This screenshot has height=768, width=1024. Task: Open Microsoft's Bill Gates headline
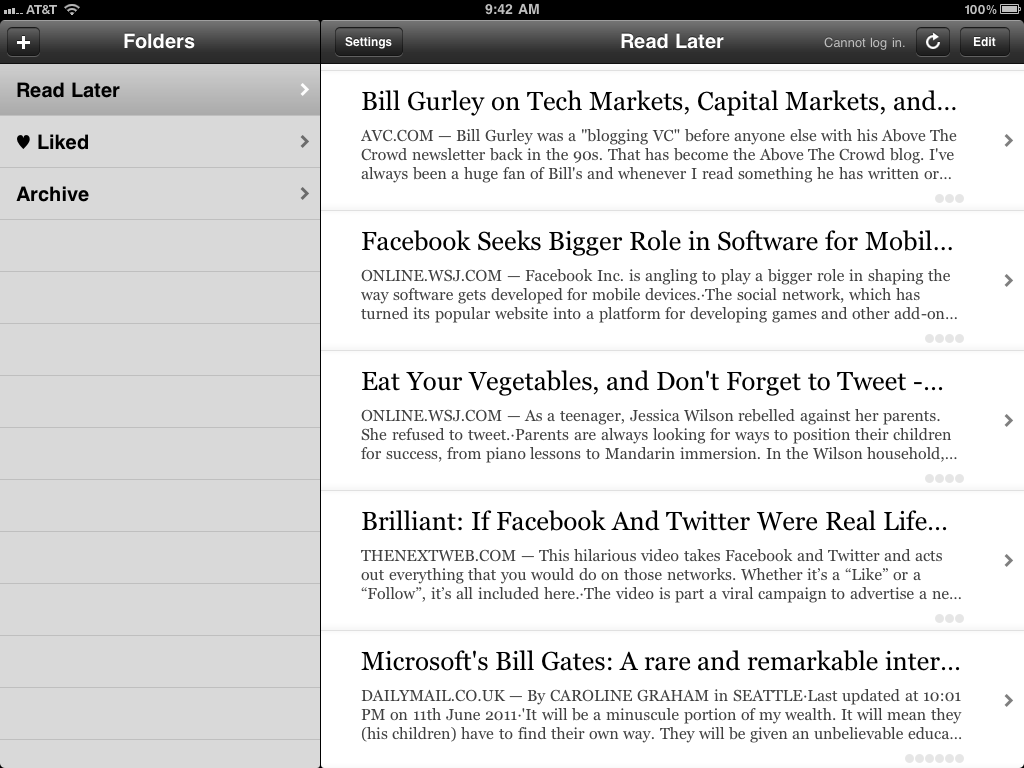661,662
